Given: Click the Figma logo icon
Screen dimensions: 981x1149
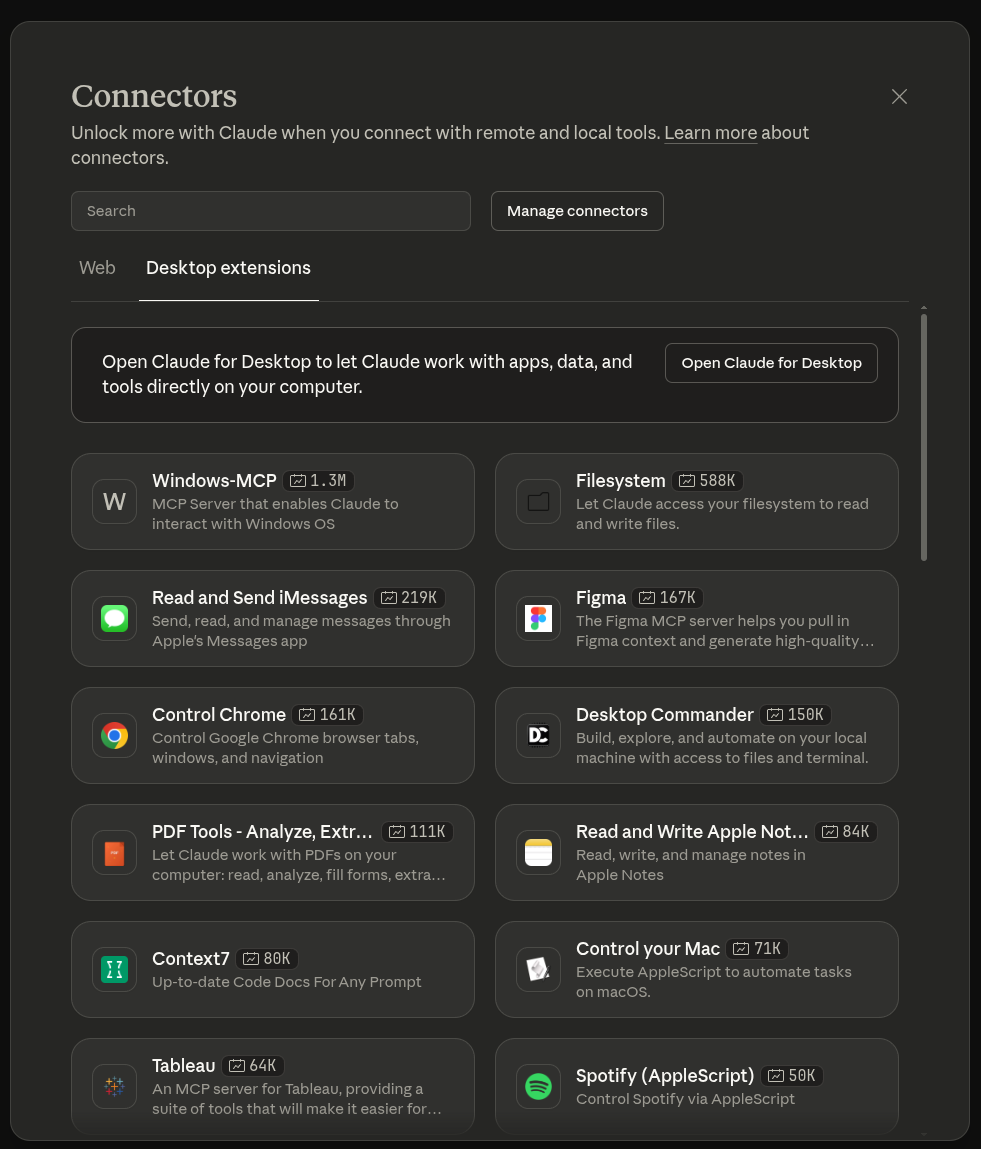Looking at the screenshot, I should (538, 619).
